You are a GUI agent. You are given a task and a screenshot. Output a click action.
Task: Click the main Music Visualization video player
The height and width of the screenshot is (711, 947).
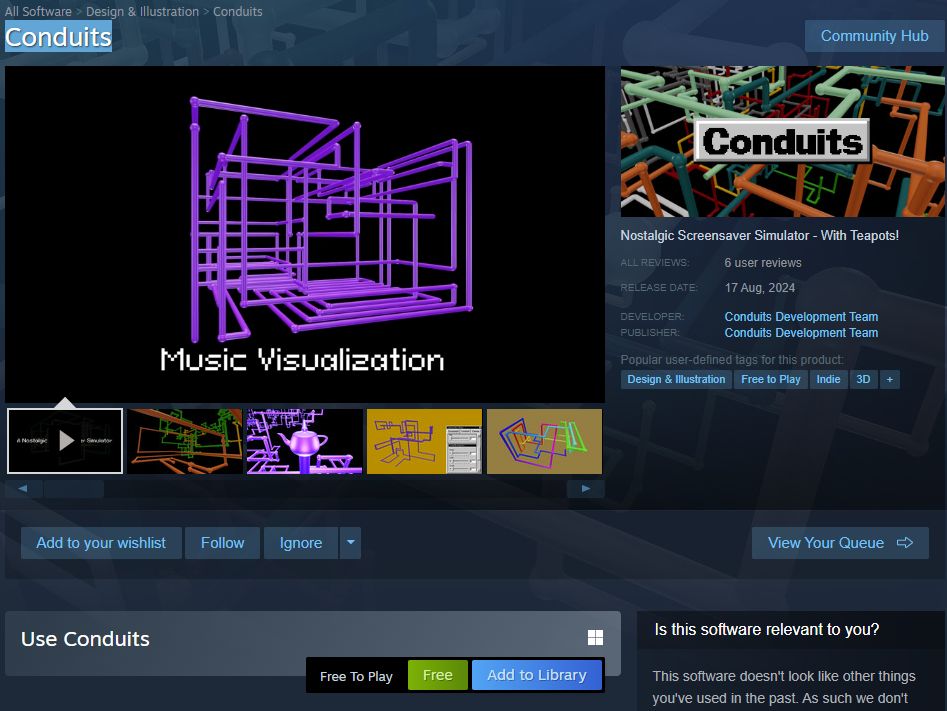click(x=304, y=234)
